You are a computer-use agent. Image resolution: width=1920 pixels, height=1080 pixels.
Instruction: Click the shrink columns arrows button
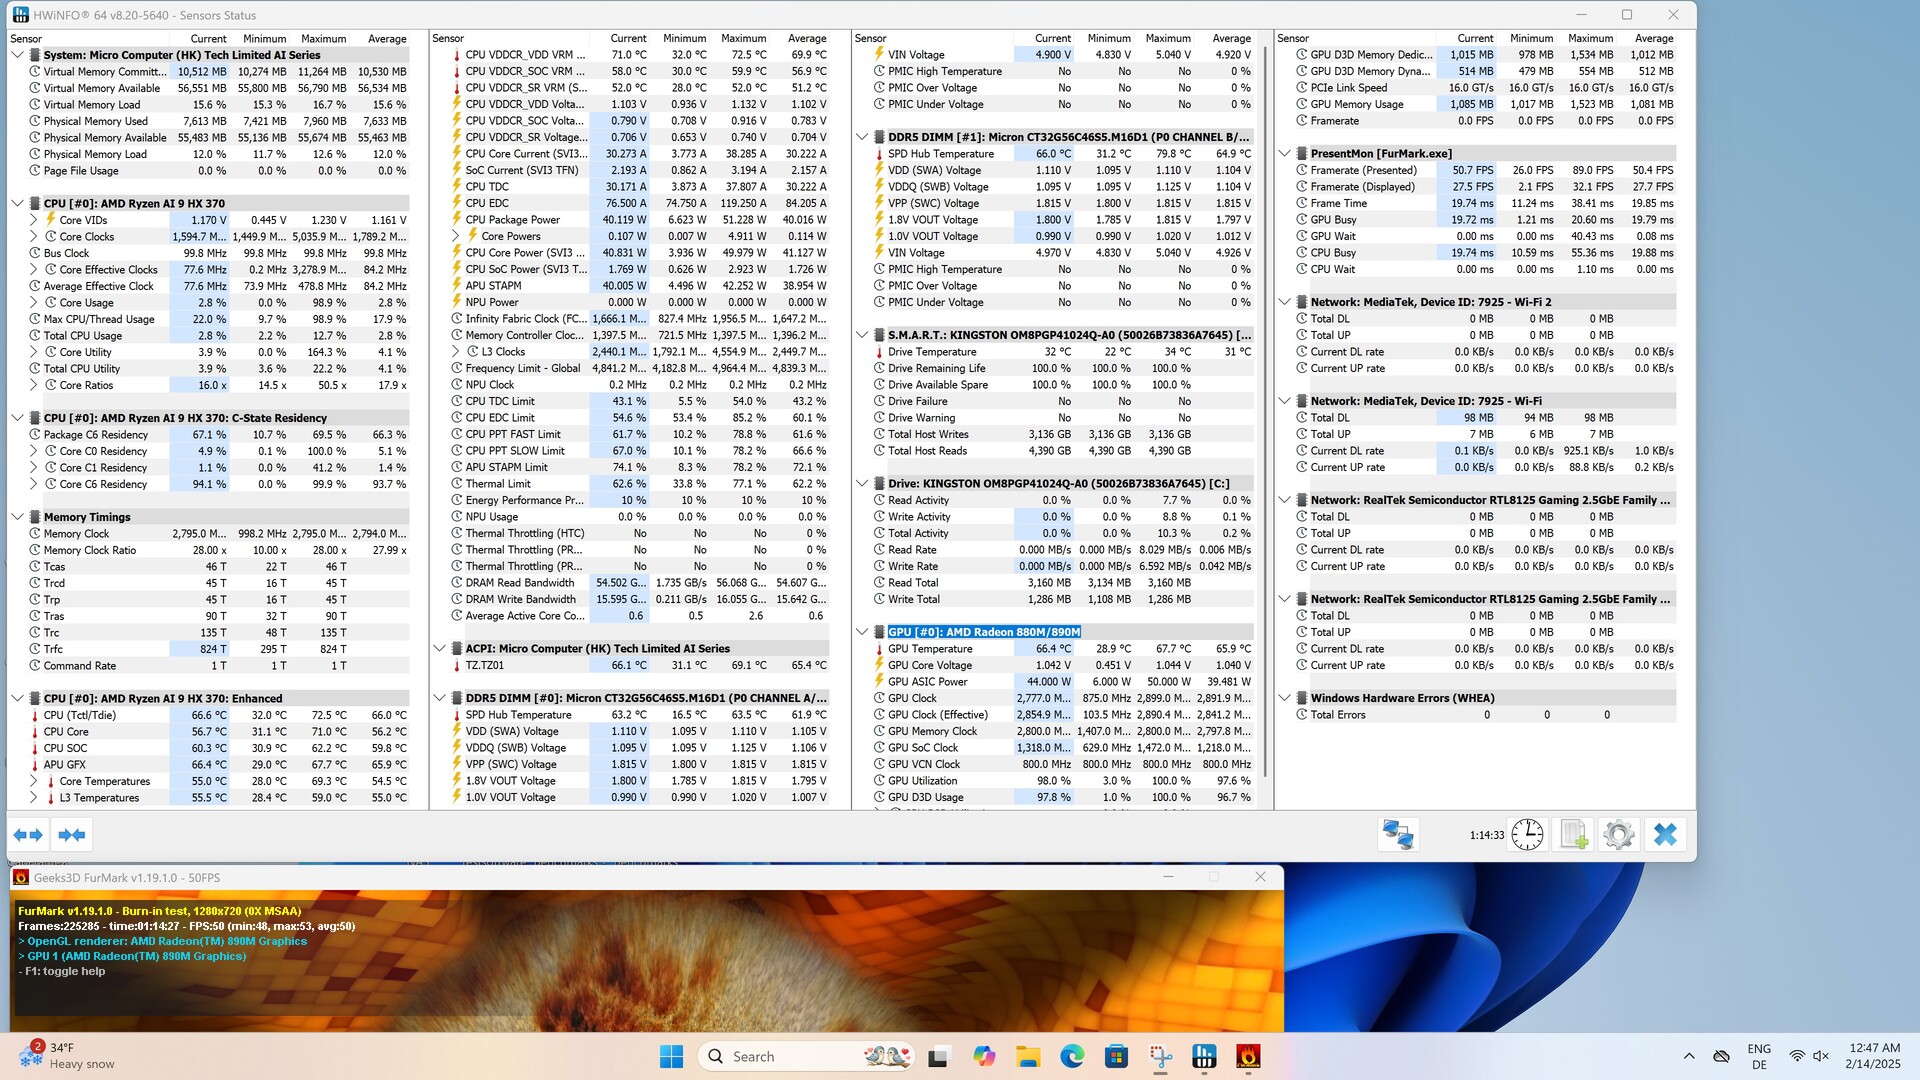coord(72,835)
